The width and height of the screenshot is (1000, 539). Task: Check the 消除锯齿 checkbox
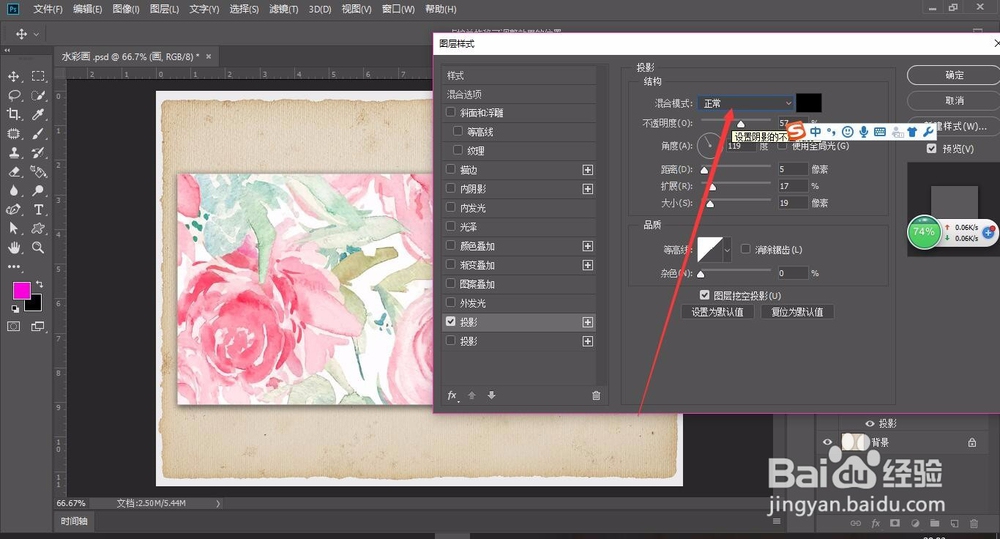tap(746, 249)
